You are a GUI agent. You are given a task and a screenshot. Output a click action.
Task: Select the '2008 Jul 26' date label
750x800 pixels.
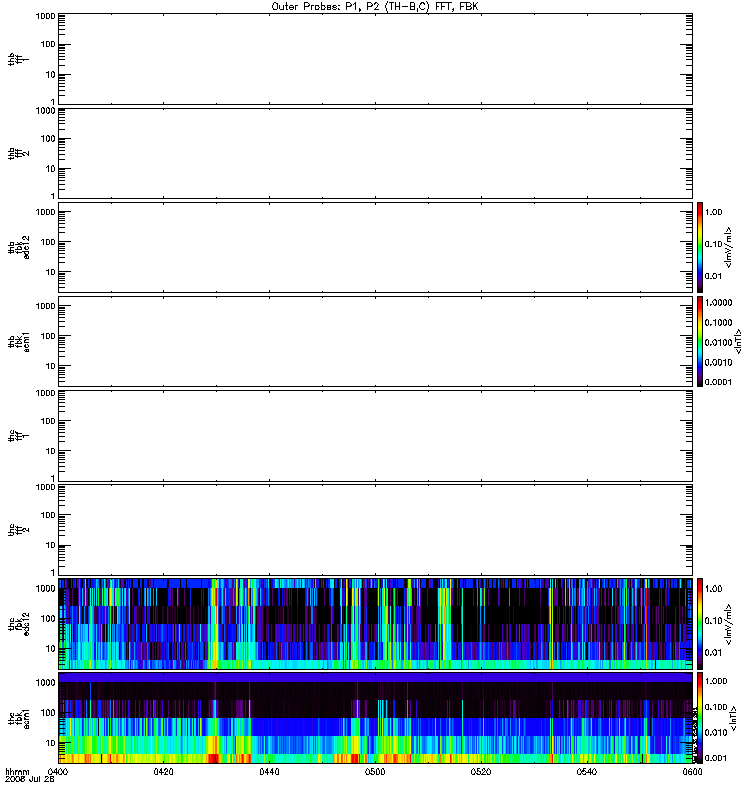tap(30, 779)
